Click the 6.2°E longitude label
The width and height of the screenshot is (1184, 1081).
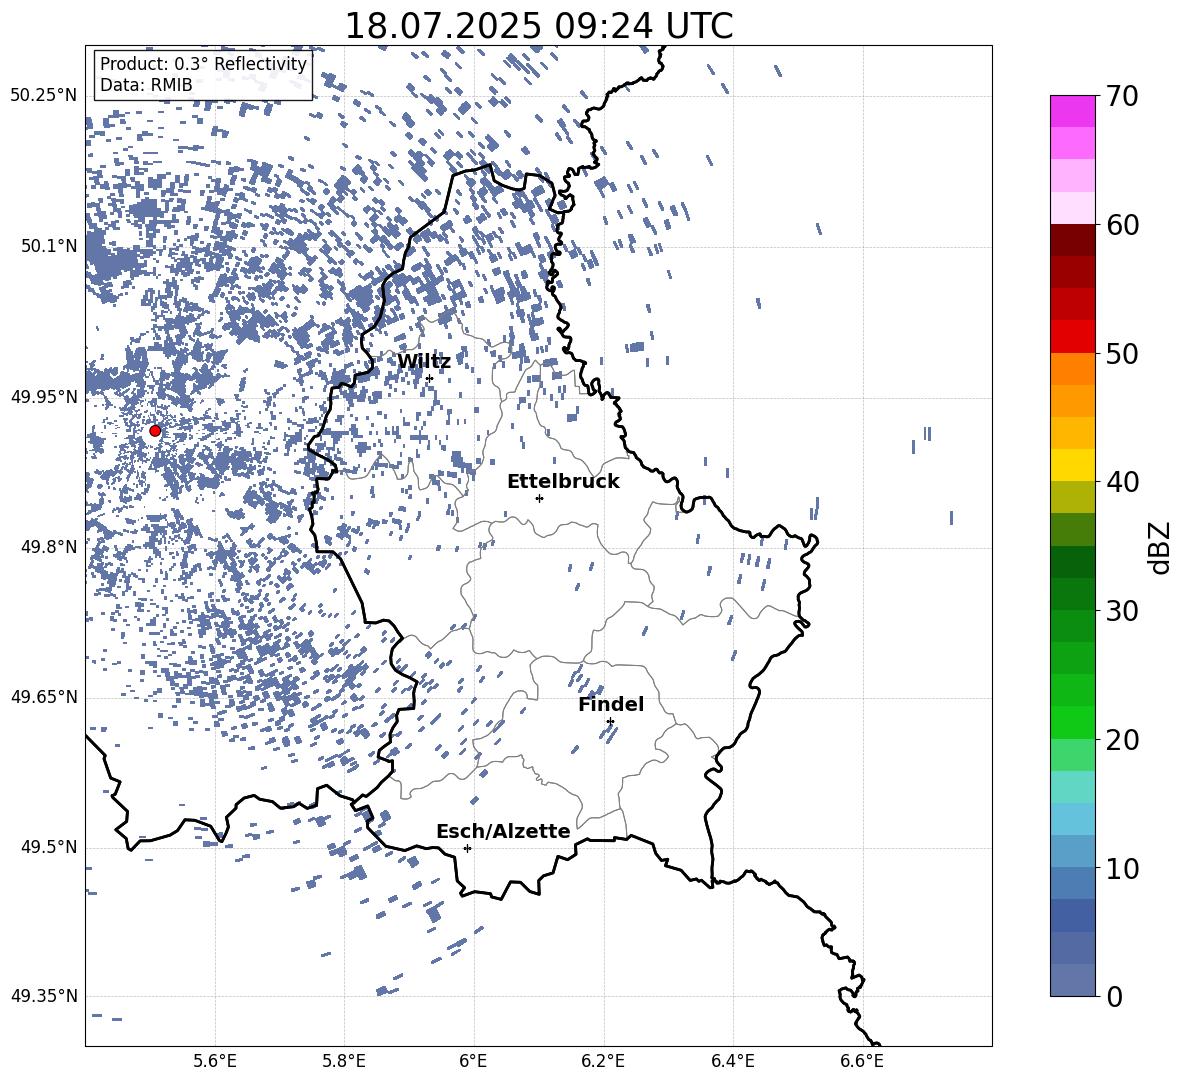(x=603, y=1061)
